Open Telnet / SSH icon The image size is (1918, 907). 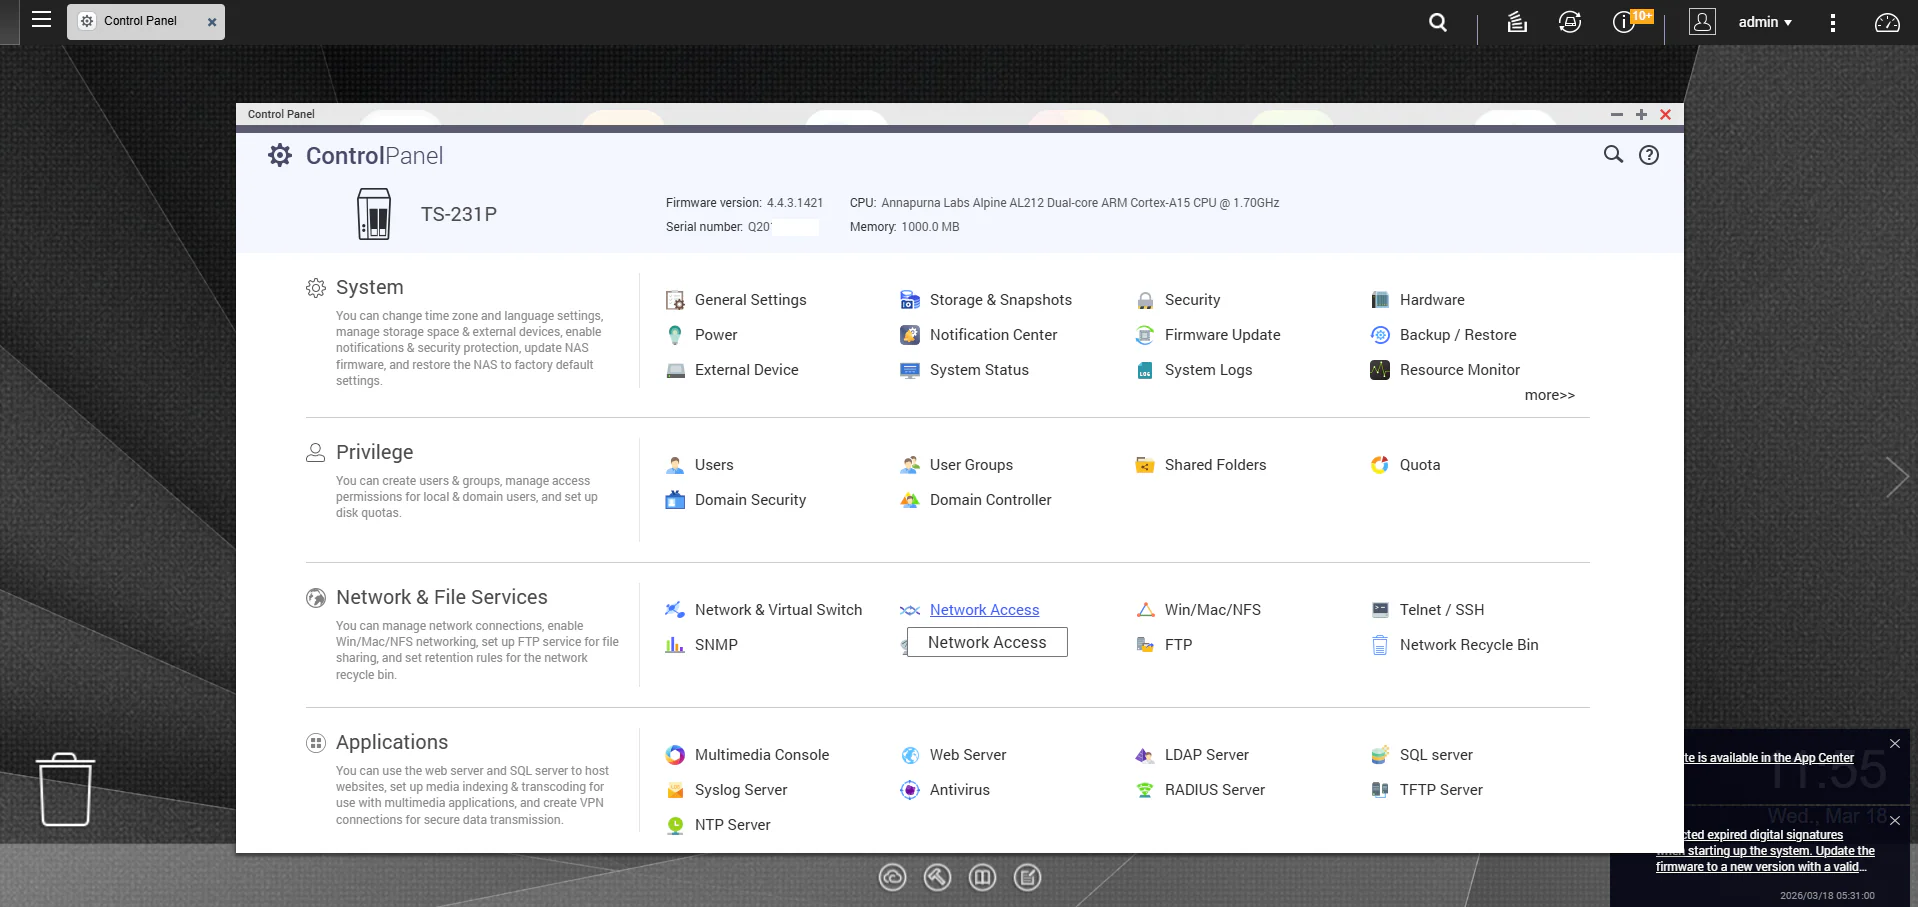pyautogui.click(x=1380, y=610)
